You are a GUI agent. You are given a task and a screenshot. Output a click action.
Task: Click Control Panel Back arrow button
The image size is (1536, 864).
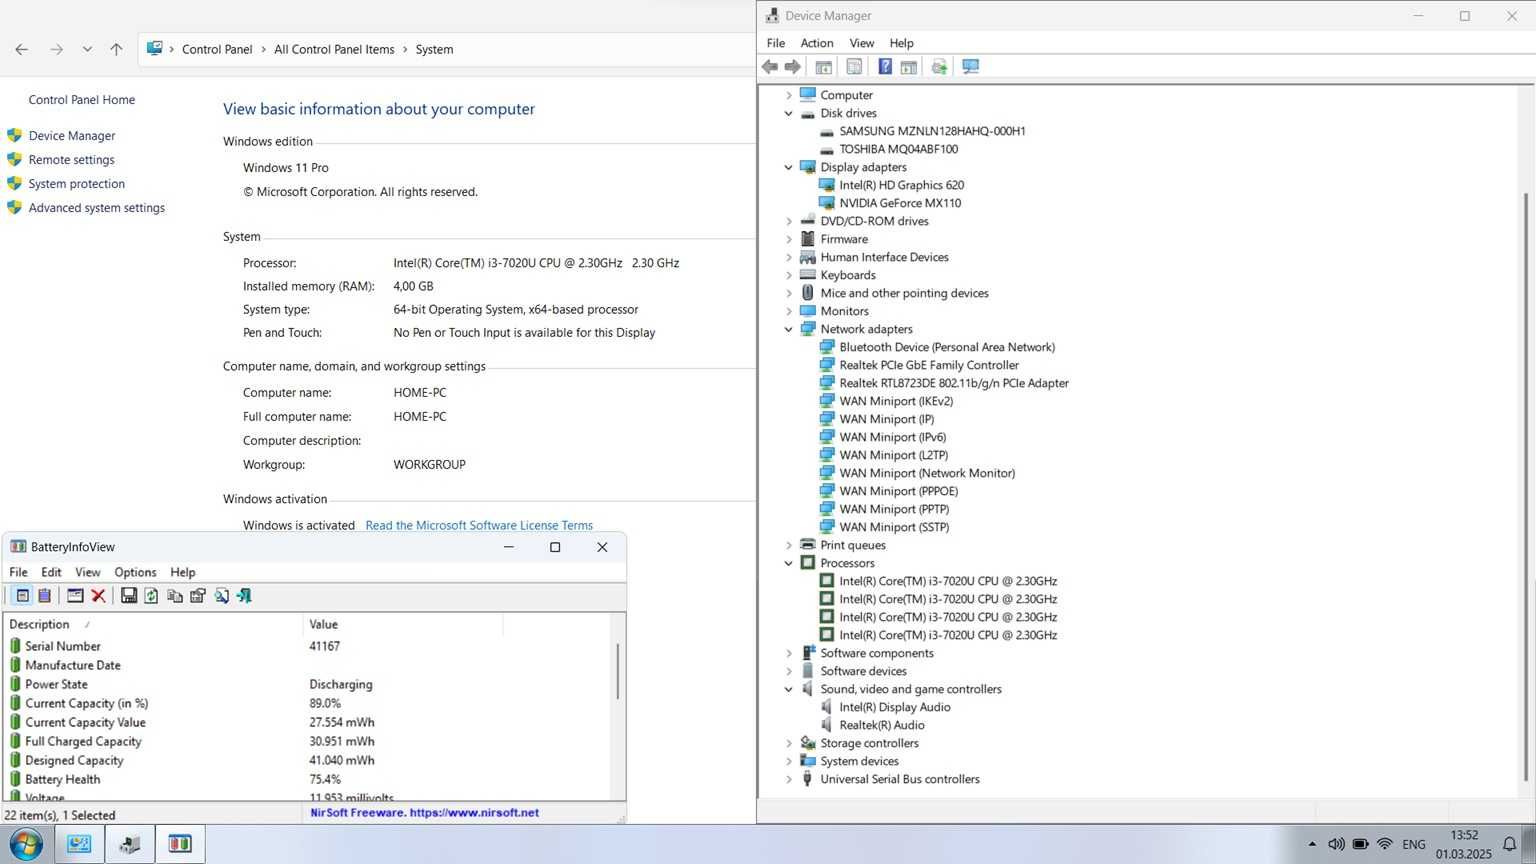point(22,49)
